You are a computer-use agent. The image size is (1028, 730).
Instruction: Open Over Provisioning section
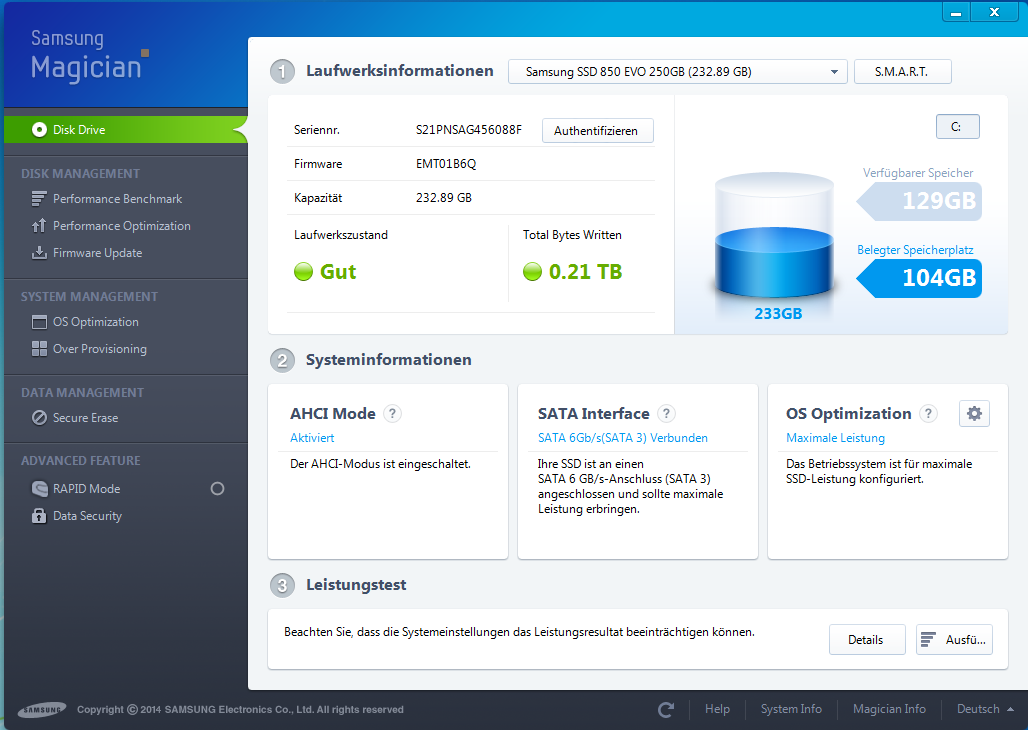point(100,349)
